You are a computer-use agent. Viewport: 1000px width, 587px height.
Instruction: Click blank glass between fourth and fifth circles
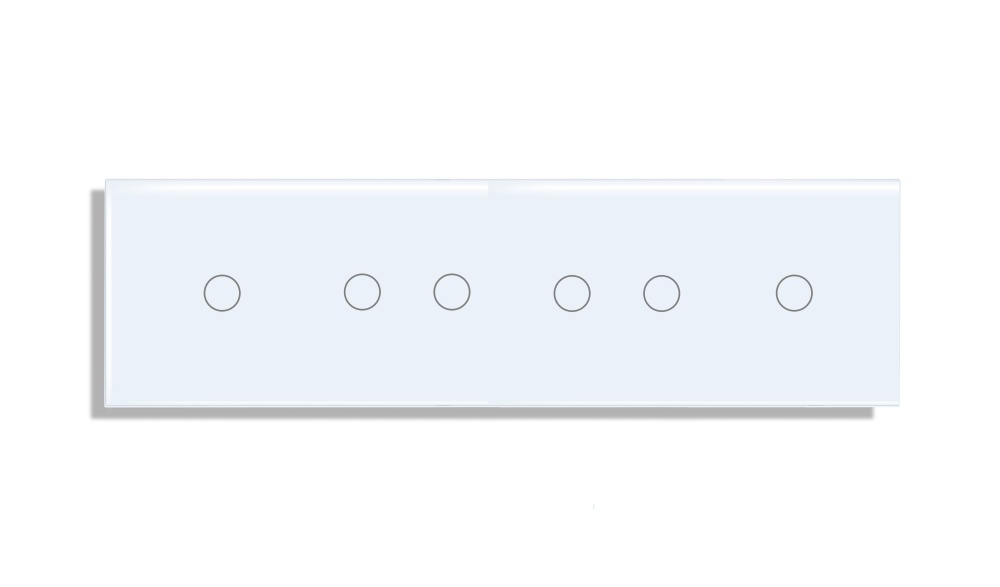(x=617, y=294)
